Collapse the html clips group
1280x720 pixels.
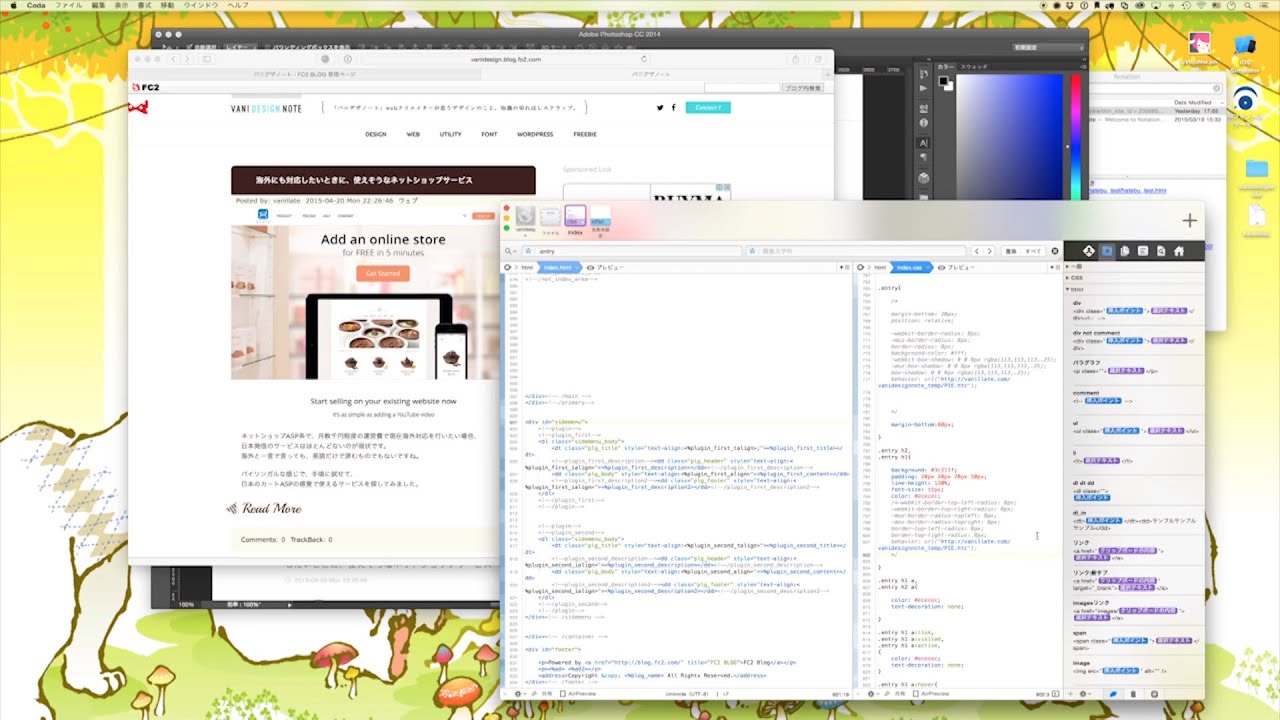(1068, 289)
